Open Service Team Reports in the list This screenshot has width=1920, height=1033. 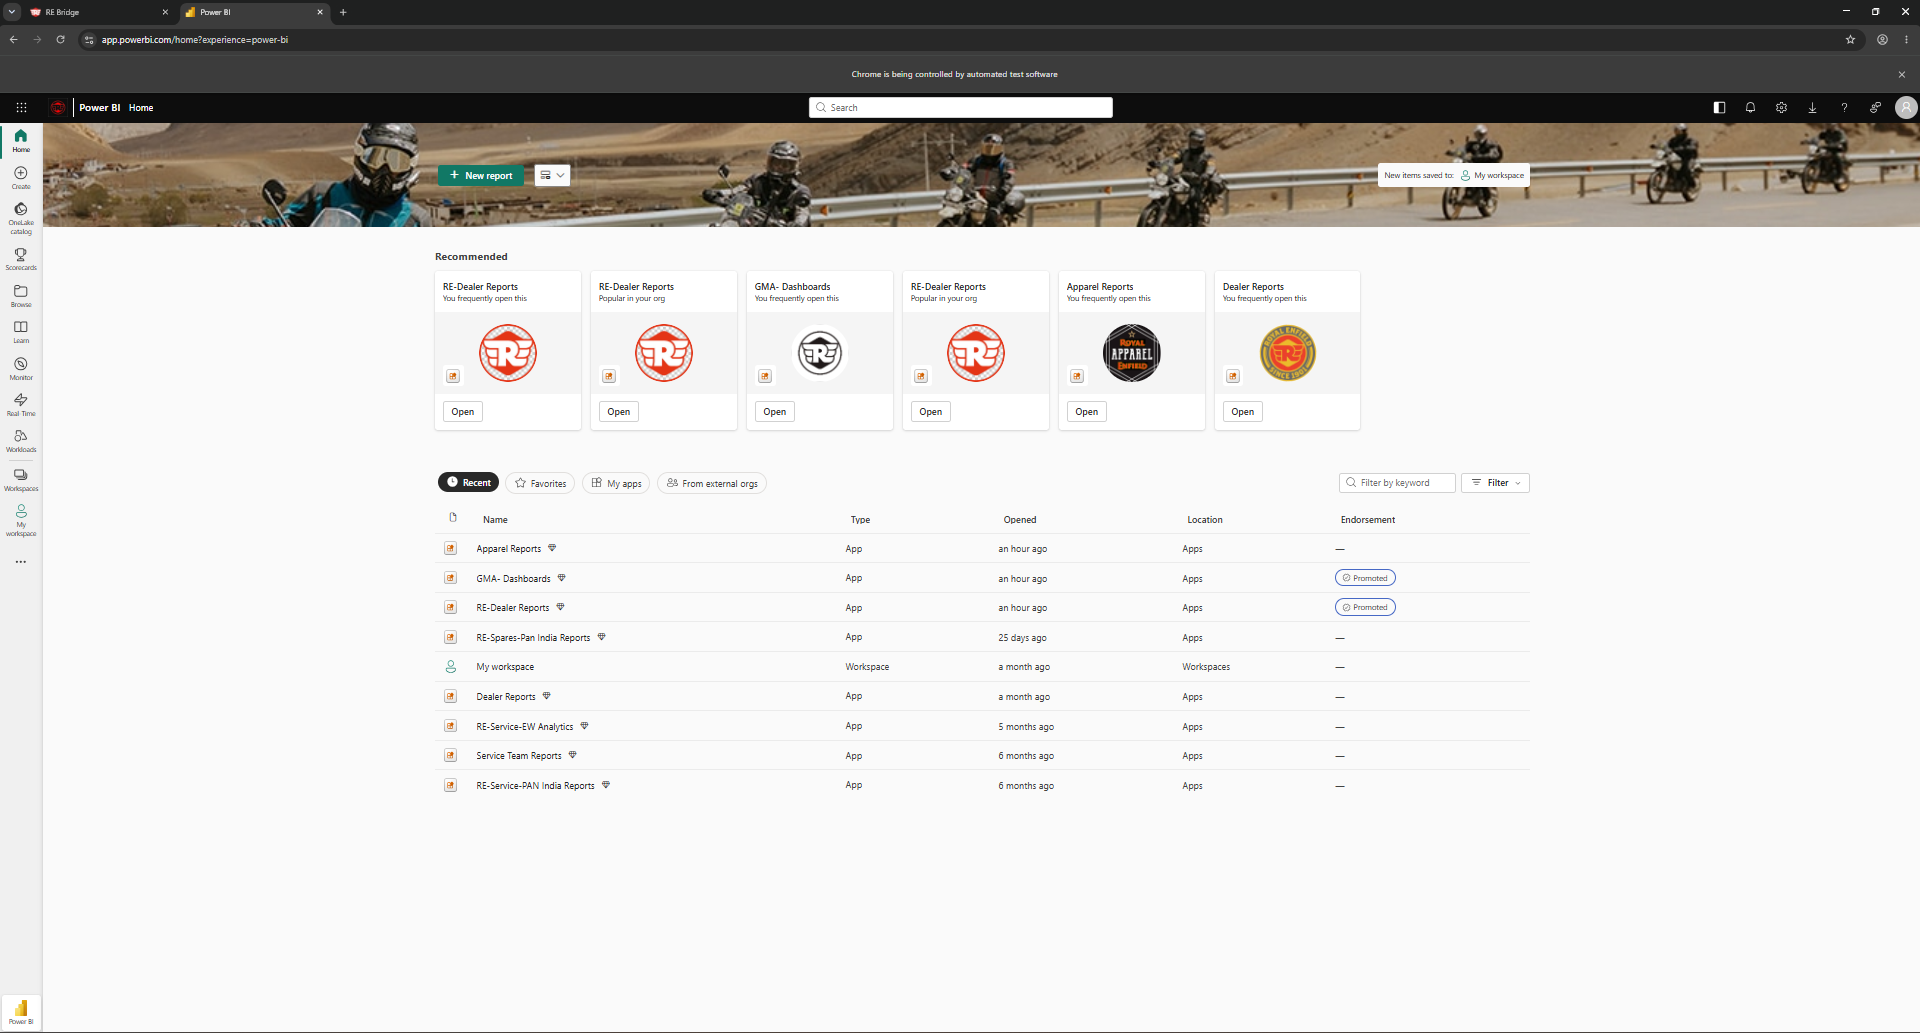pos(519,756)
